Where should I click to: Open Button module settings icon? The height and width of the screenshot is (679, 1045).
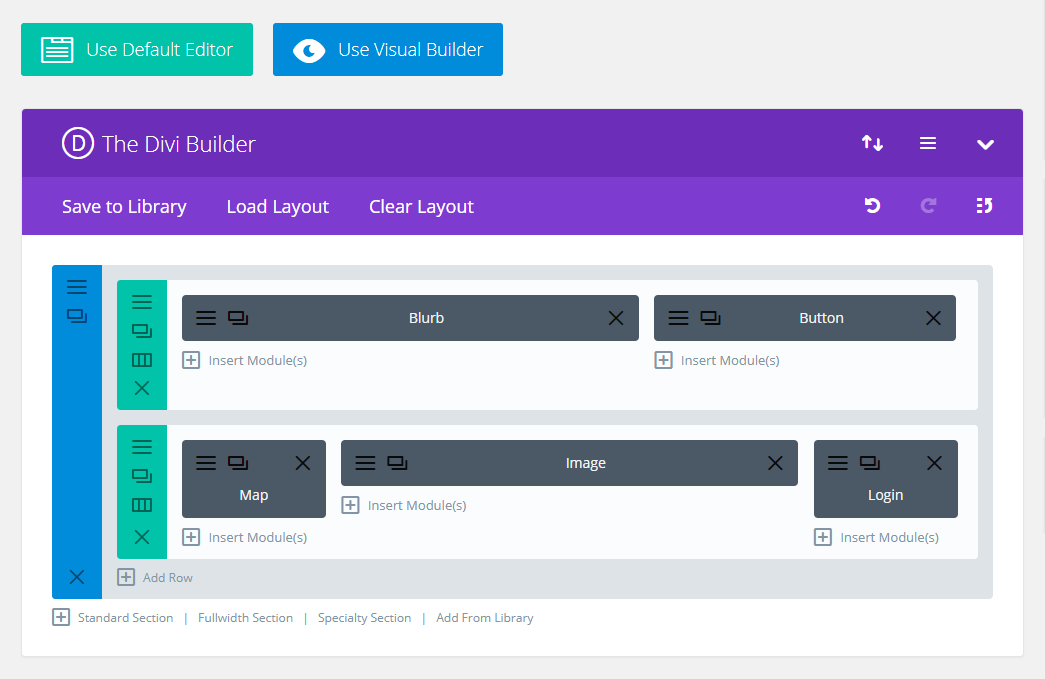[678, 318]
